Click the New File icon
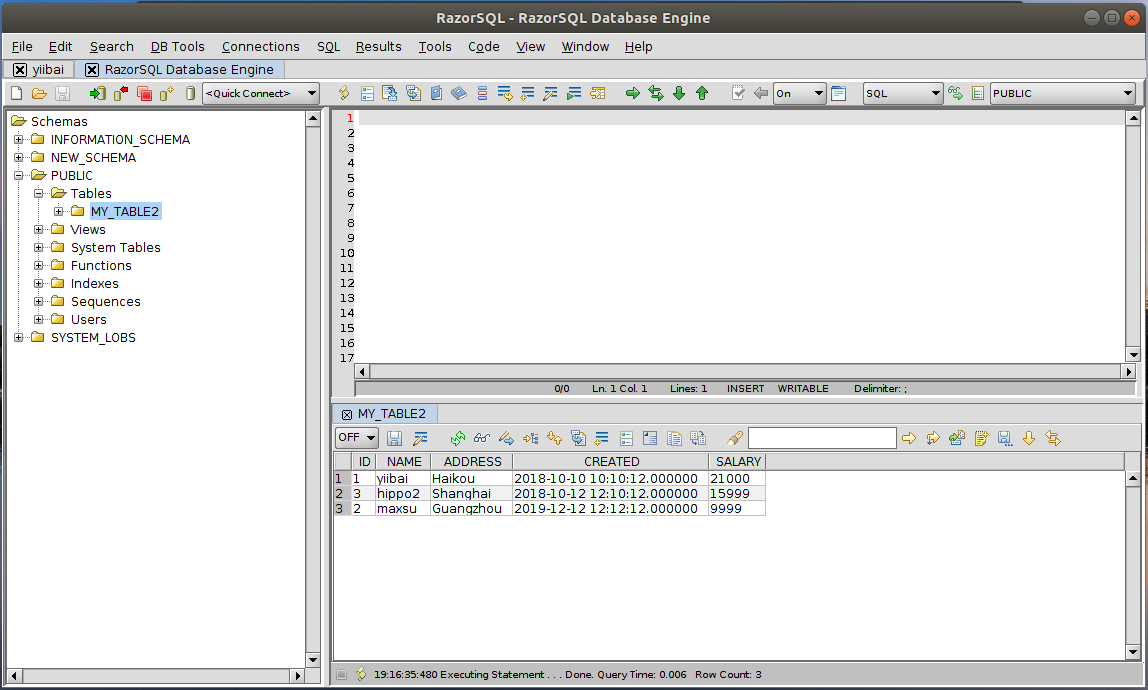 (x=16, y=93)
